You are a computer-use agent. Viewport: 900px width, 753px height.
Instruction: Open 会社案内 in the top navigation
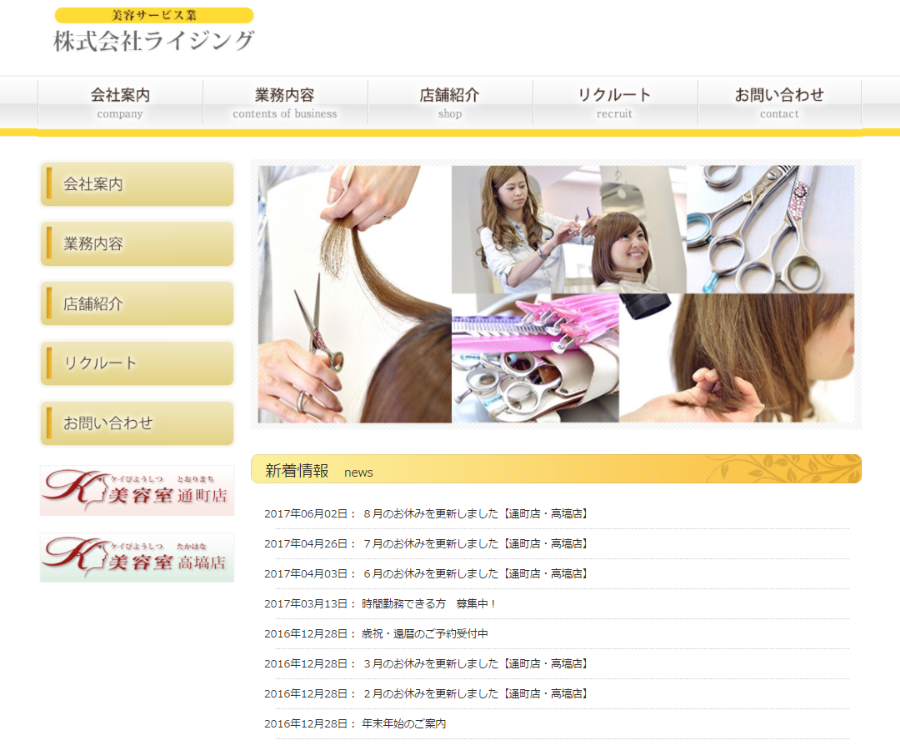pos(120,102)
